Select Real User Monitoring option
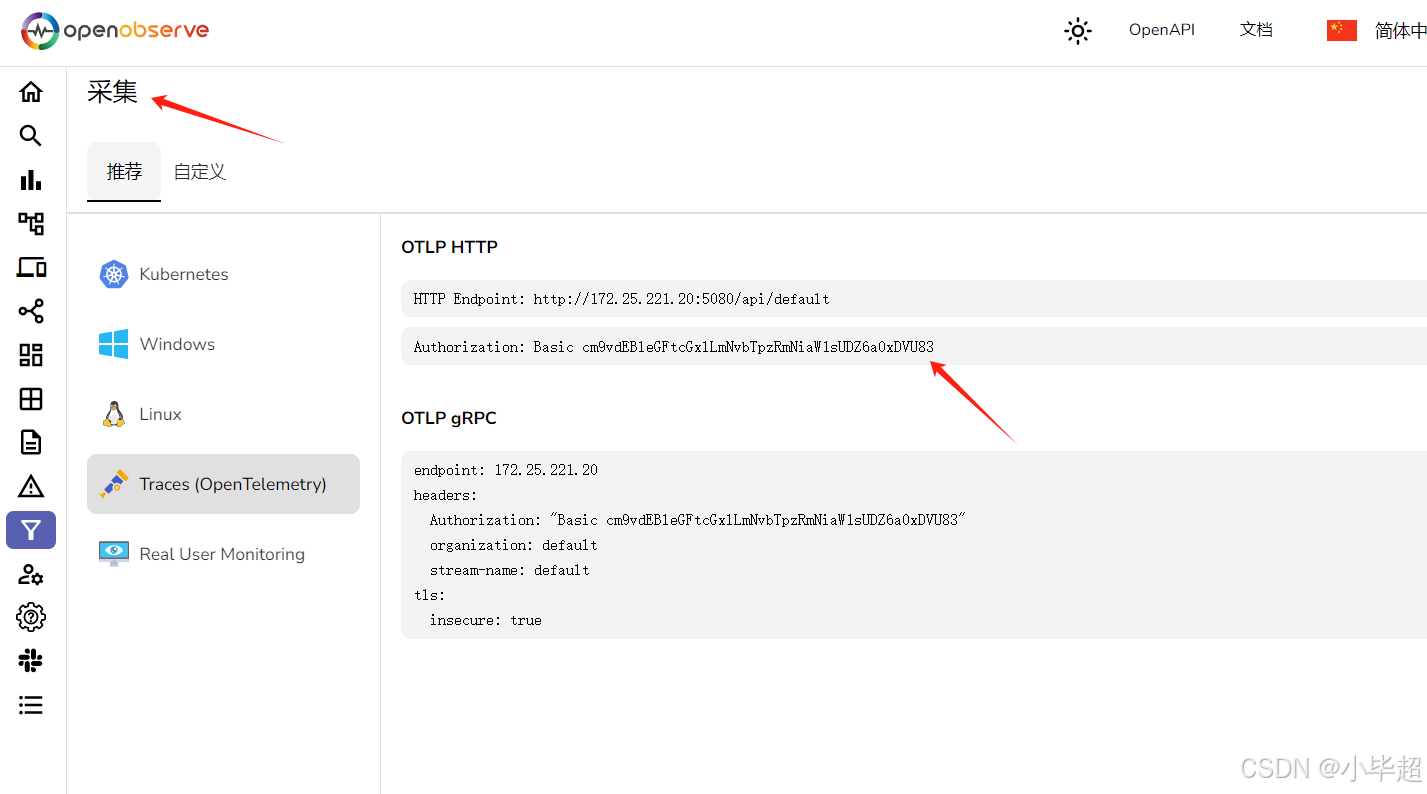Viewport: 1427px width, 794px height. point(223,554)
